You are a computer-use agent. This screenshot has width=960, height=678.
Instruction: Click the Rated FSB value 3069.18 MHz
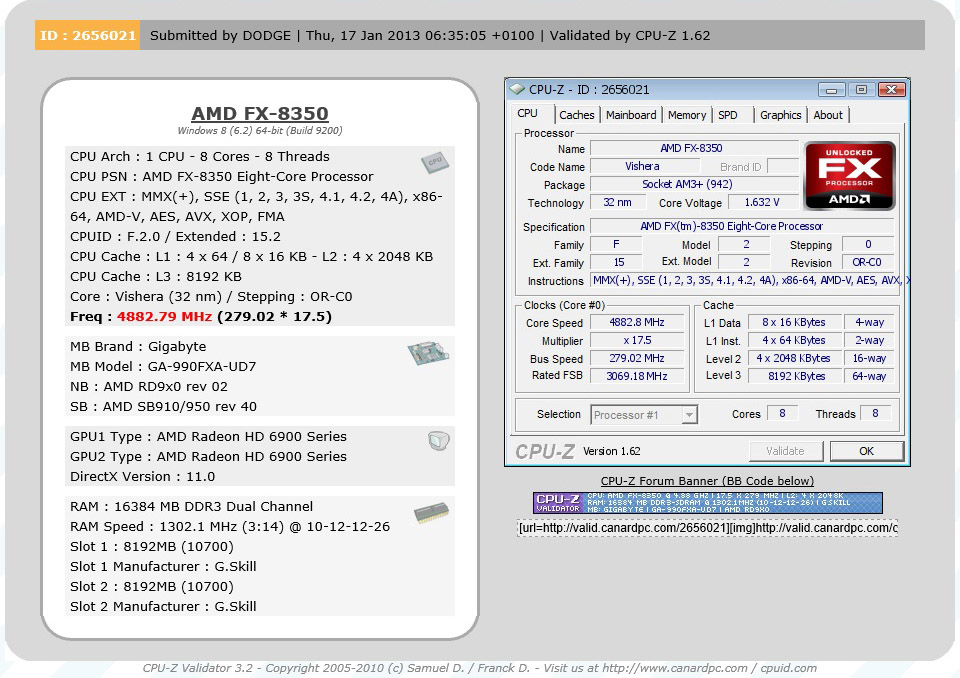pyautogui.click(x=637, y=376)
